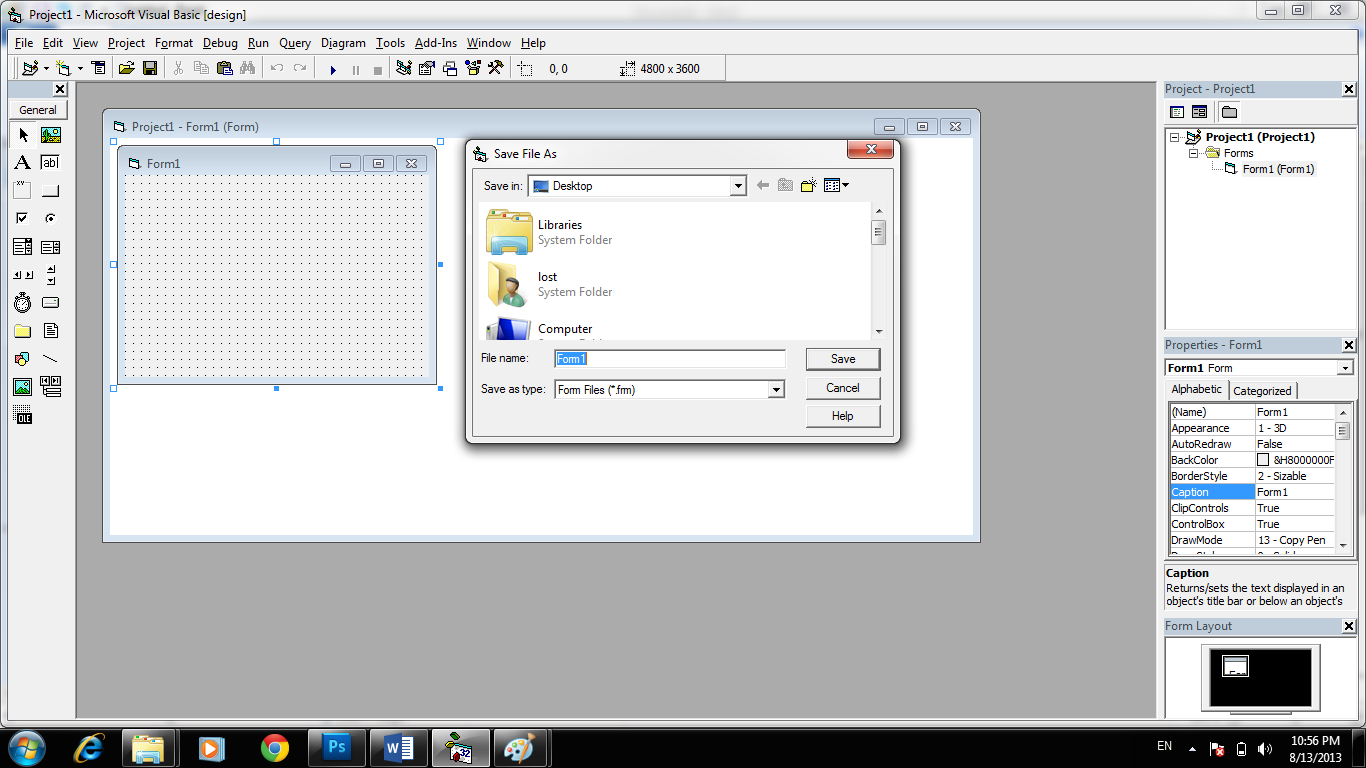Click the Save button in dialog
The width and height of the screenshot is (1366, 768).
coord(843,359)
